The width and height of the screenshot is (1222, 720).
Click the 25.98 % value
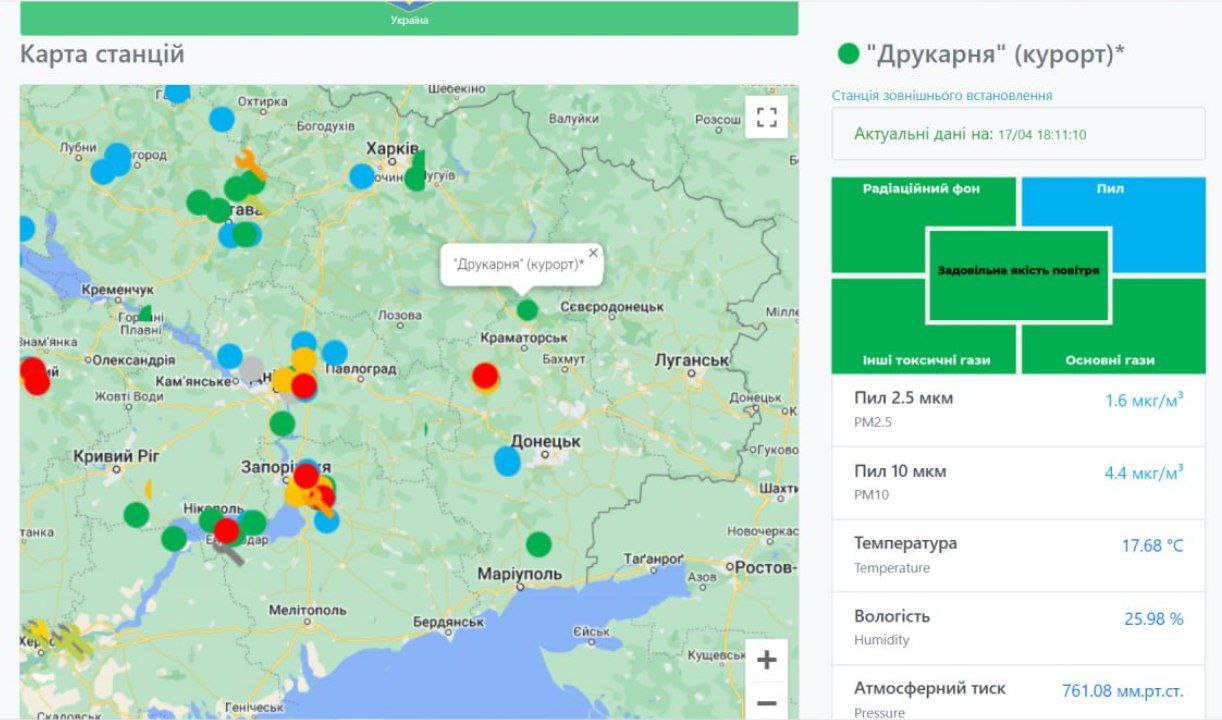[1154, 619]
